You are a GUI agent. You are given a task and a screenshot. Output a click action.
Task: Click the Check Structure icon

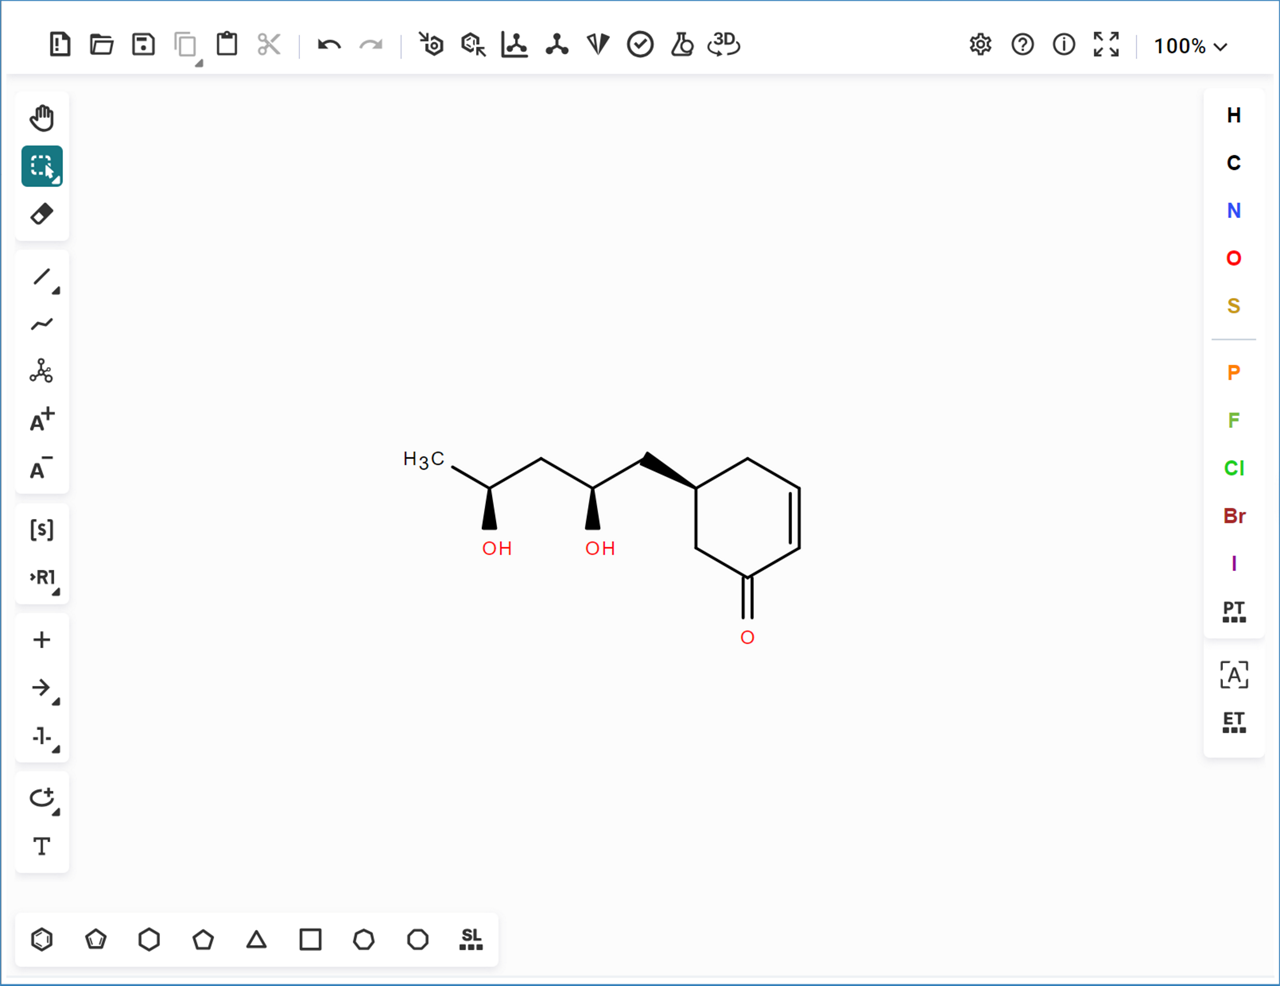click(640, 45)
